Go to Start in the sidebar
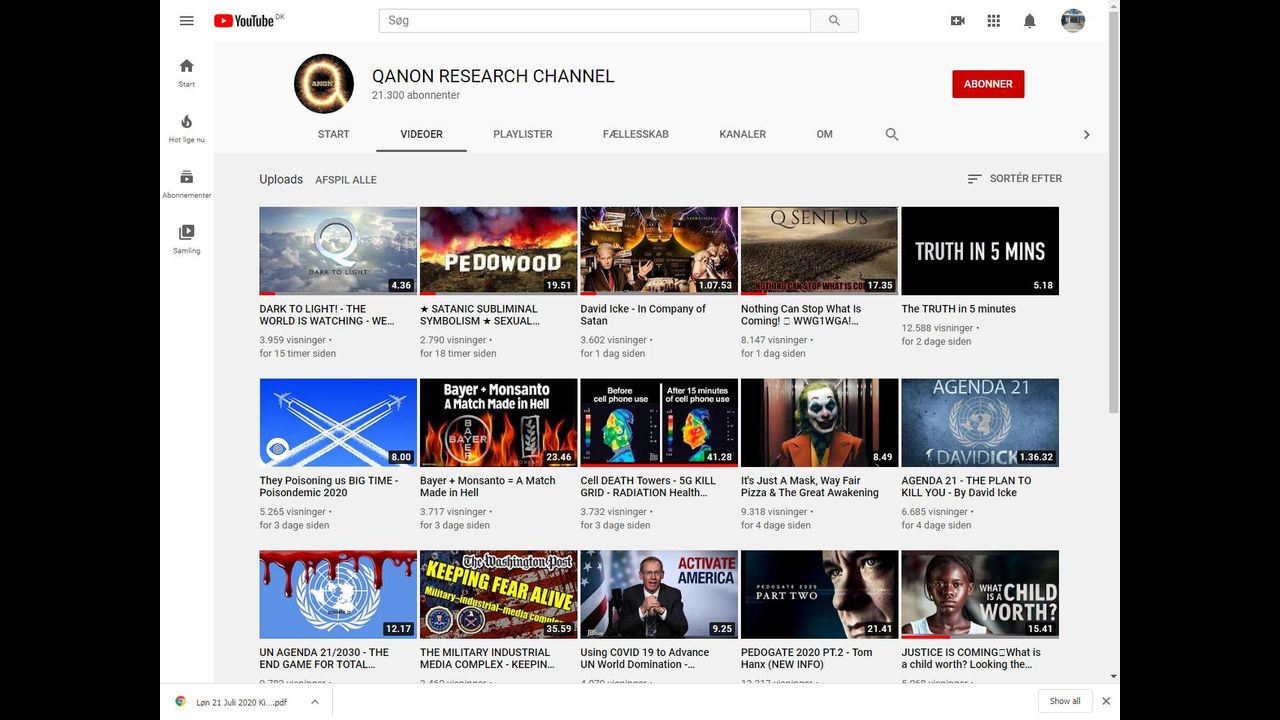 (x=187, y=72)
